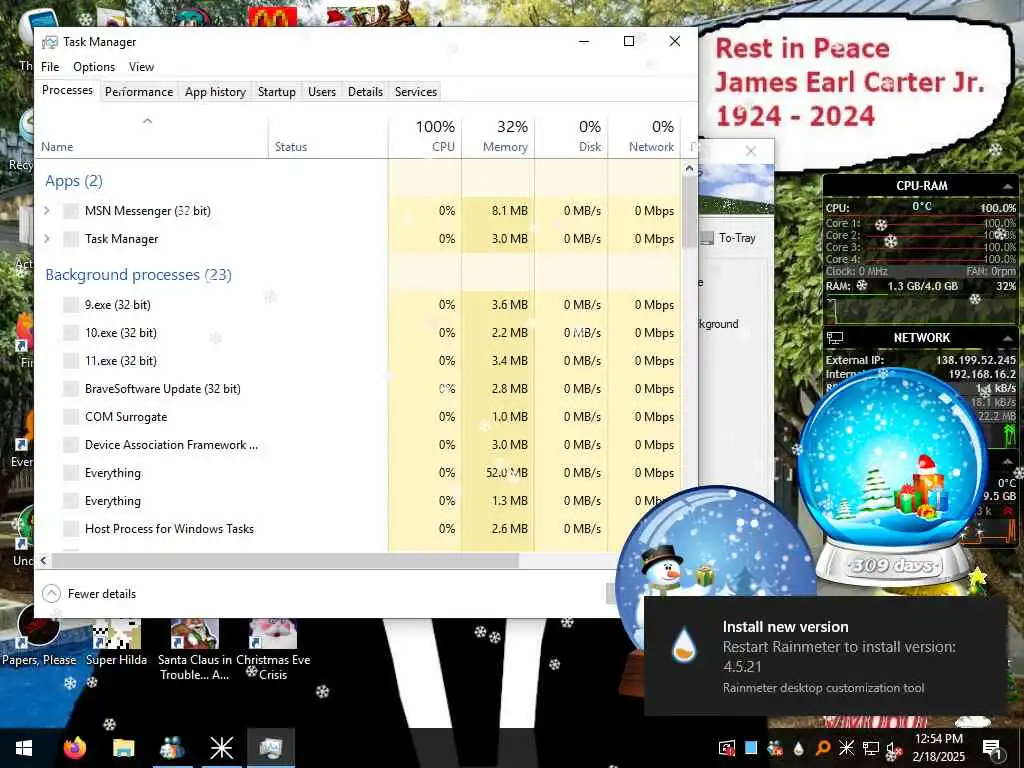The image size is (1024, 768).
Task: Open the Action Center notifications icon
Action: point(991,748)
